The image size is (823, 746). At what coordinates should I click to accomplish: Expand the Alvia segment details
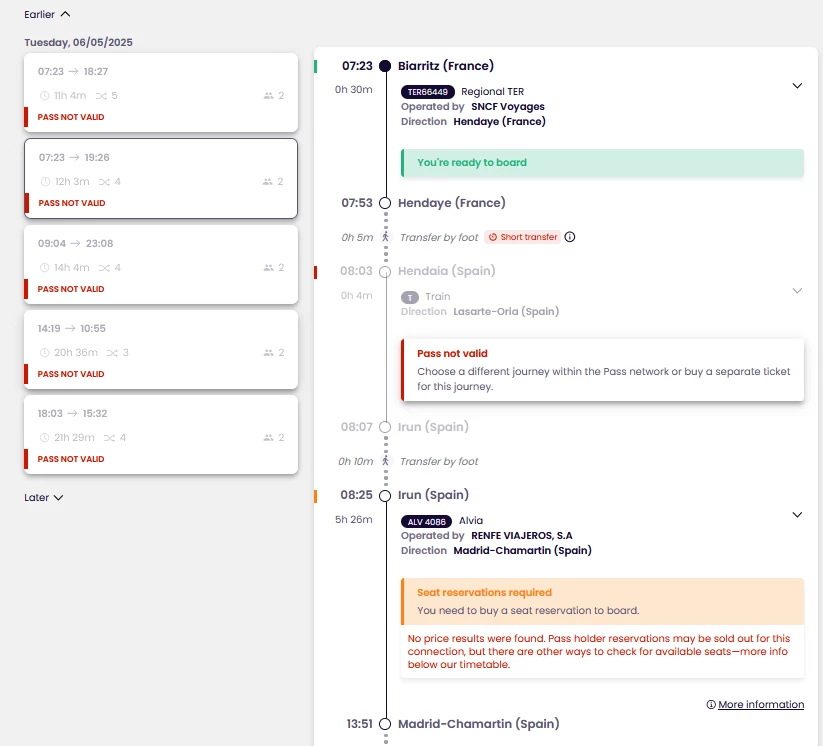pyautogui.click(x=797, y=515)
